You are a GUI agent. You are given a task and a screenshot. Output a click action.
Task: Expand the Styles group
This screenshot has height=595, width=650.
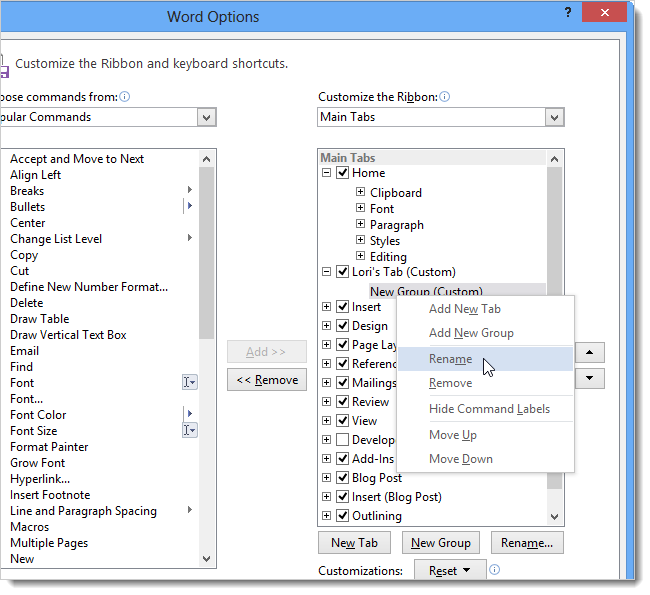point(360,240)
